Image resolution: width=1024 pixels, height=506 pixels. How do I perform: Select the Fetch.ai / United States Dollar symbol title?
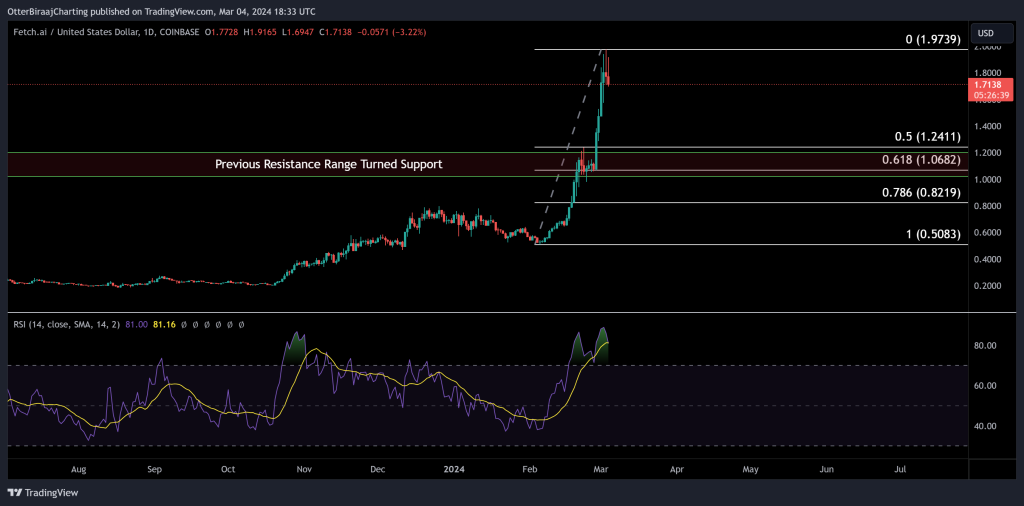tap(82, 31)
